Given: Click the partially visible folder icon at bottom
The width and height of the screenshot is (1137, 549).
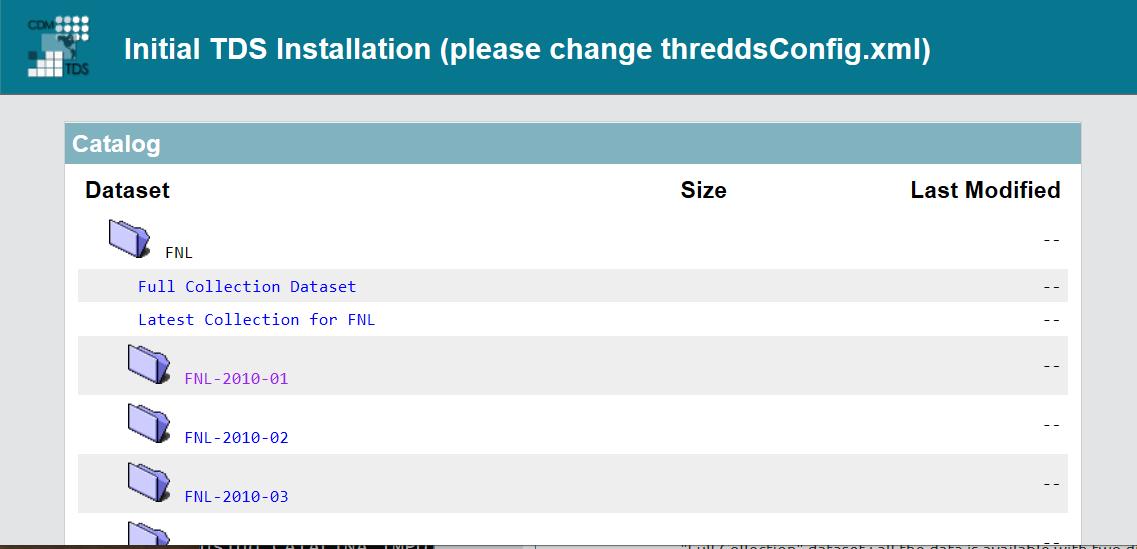Looking at the screenshot, I should point(149,534).
